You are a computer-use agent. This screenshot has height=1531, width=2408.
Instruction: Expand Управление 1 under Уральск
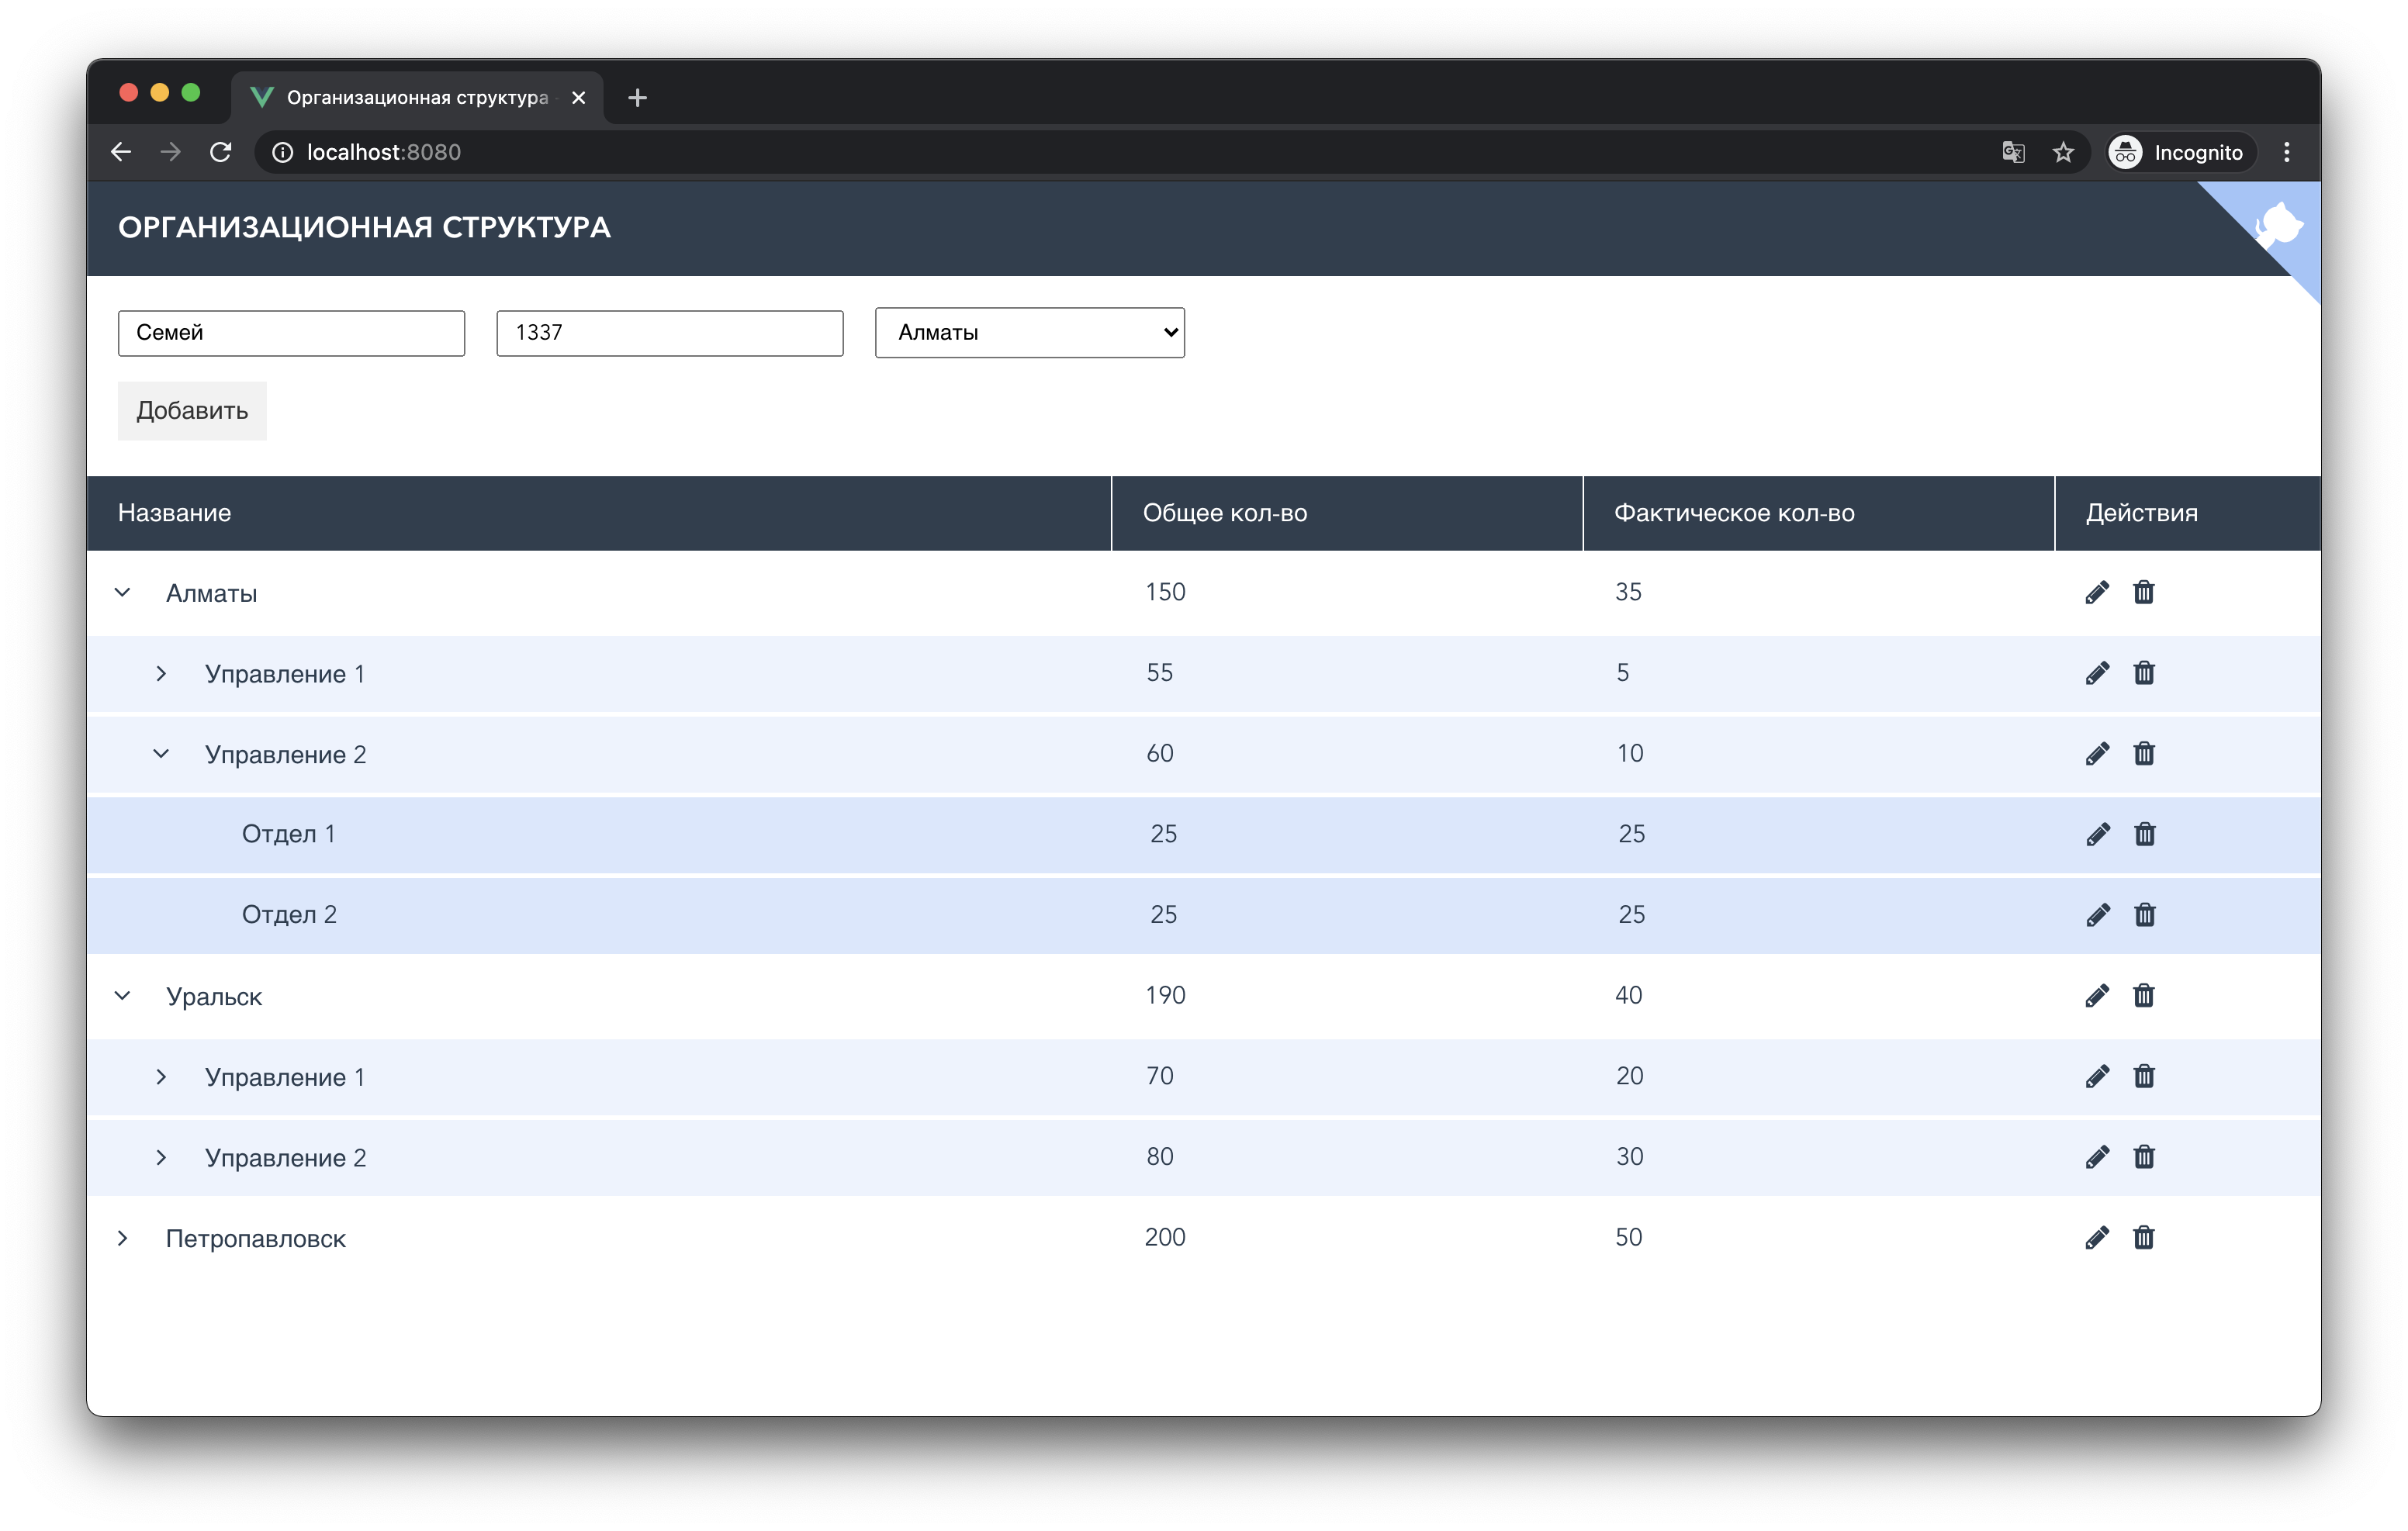tap(161, 1077)
